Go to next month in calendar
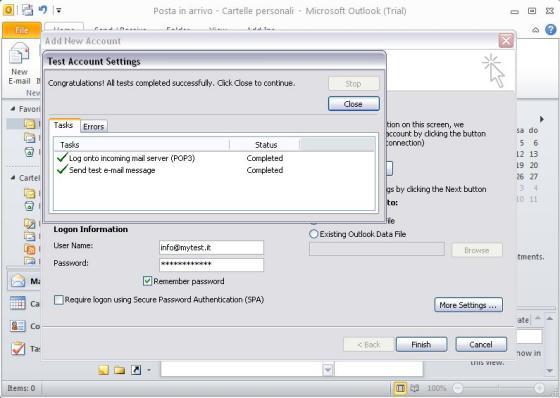The image size is (560, 398). coord(542,119)
